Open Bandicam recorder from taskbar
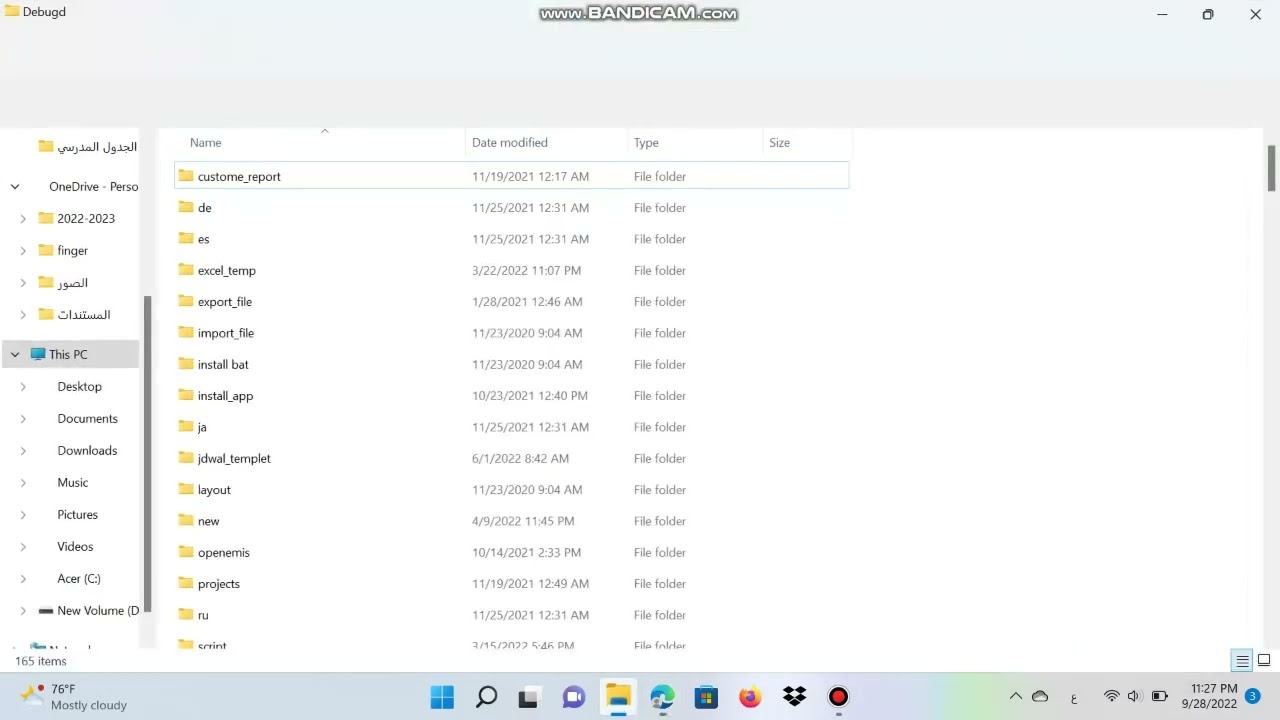 point(838,697)
